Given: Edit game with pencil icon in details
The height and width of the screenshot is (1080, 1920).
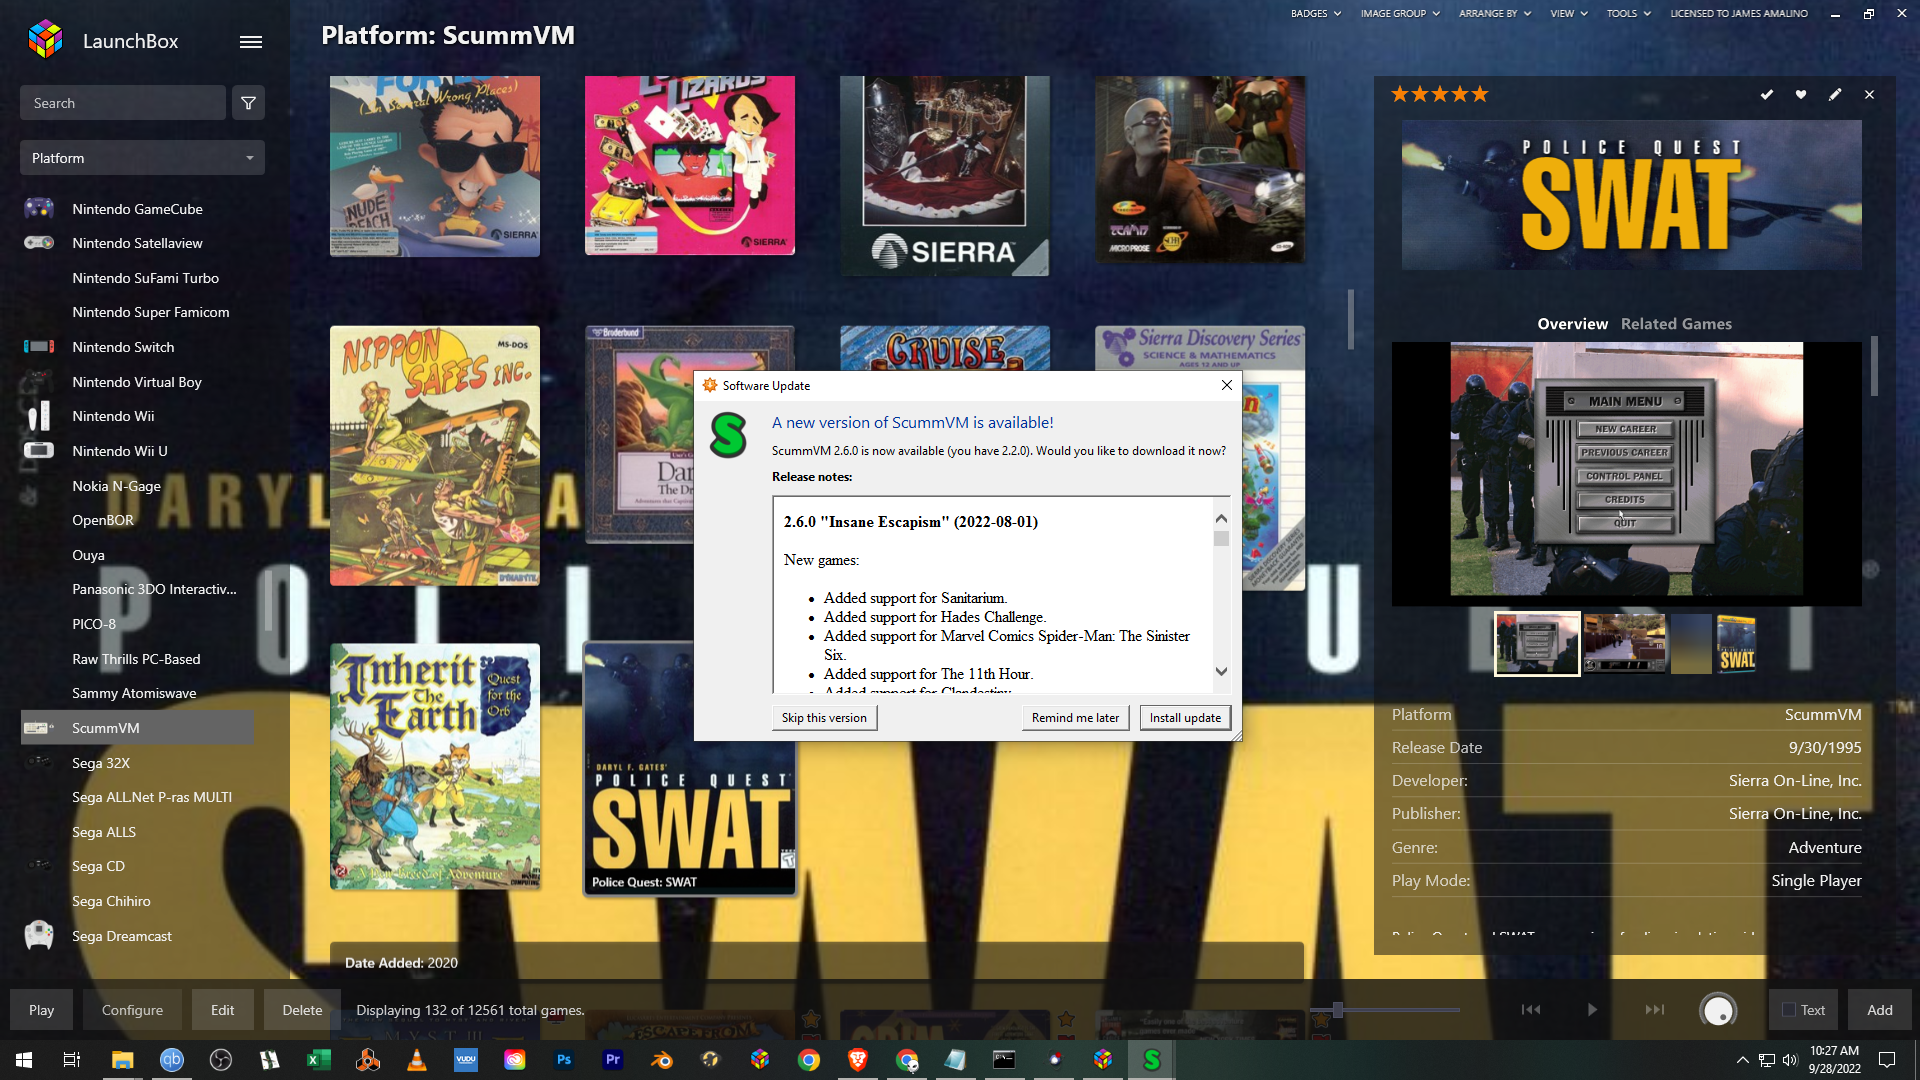Looking at the screenshot, I should (1835, 94).
